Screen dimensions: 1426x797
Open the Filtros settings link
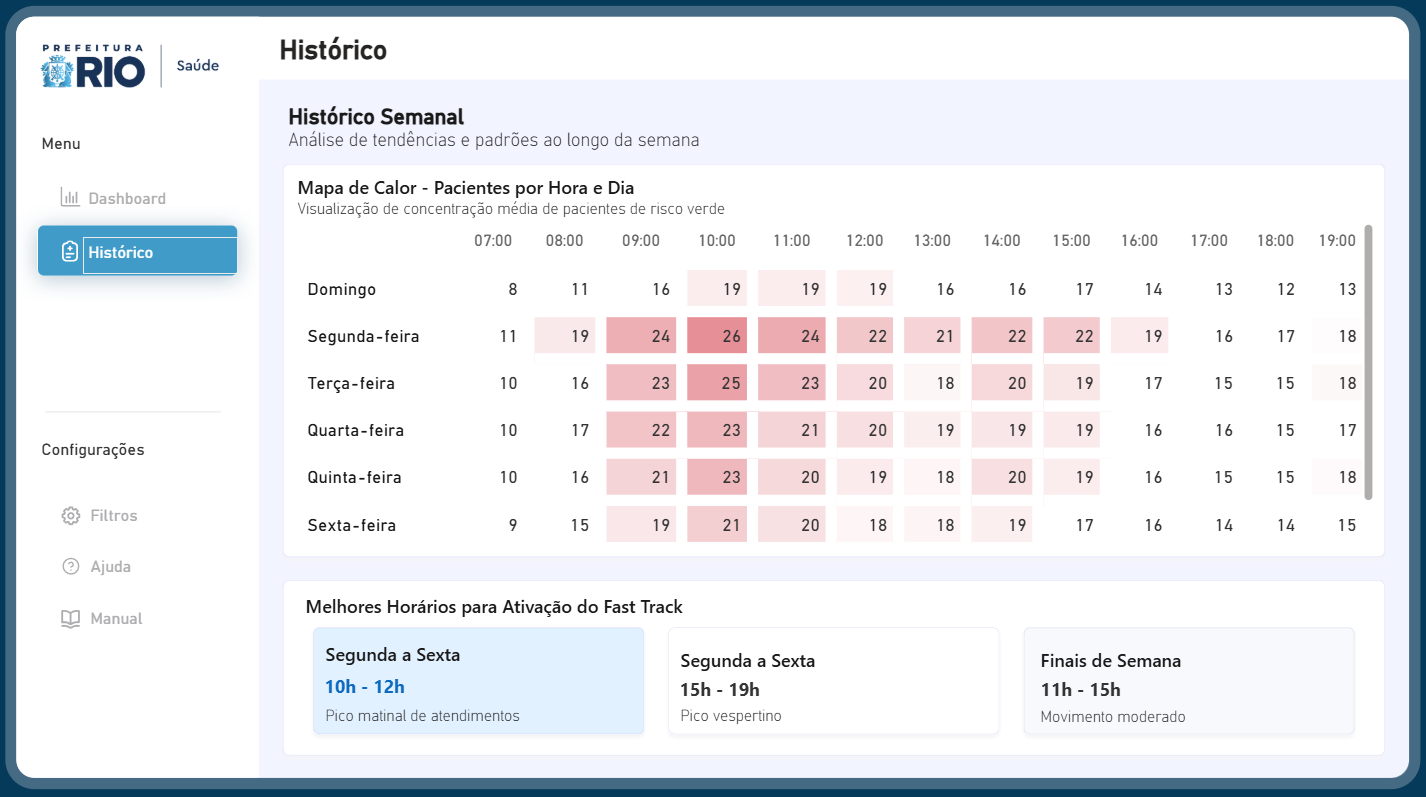coord(114,516)
